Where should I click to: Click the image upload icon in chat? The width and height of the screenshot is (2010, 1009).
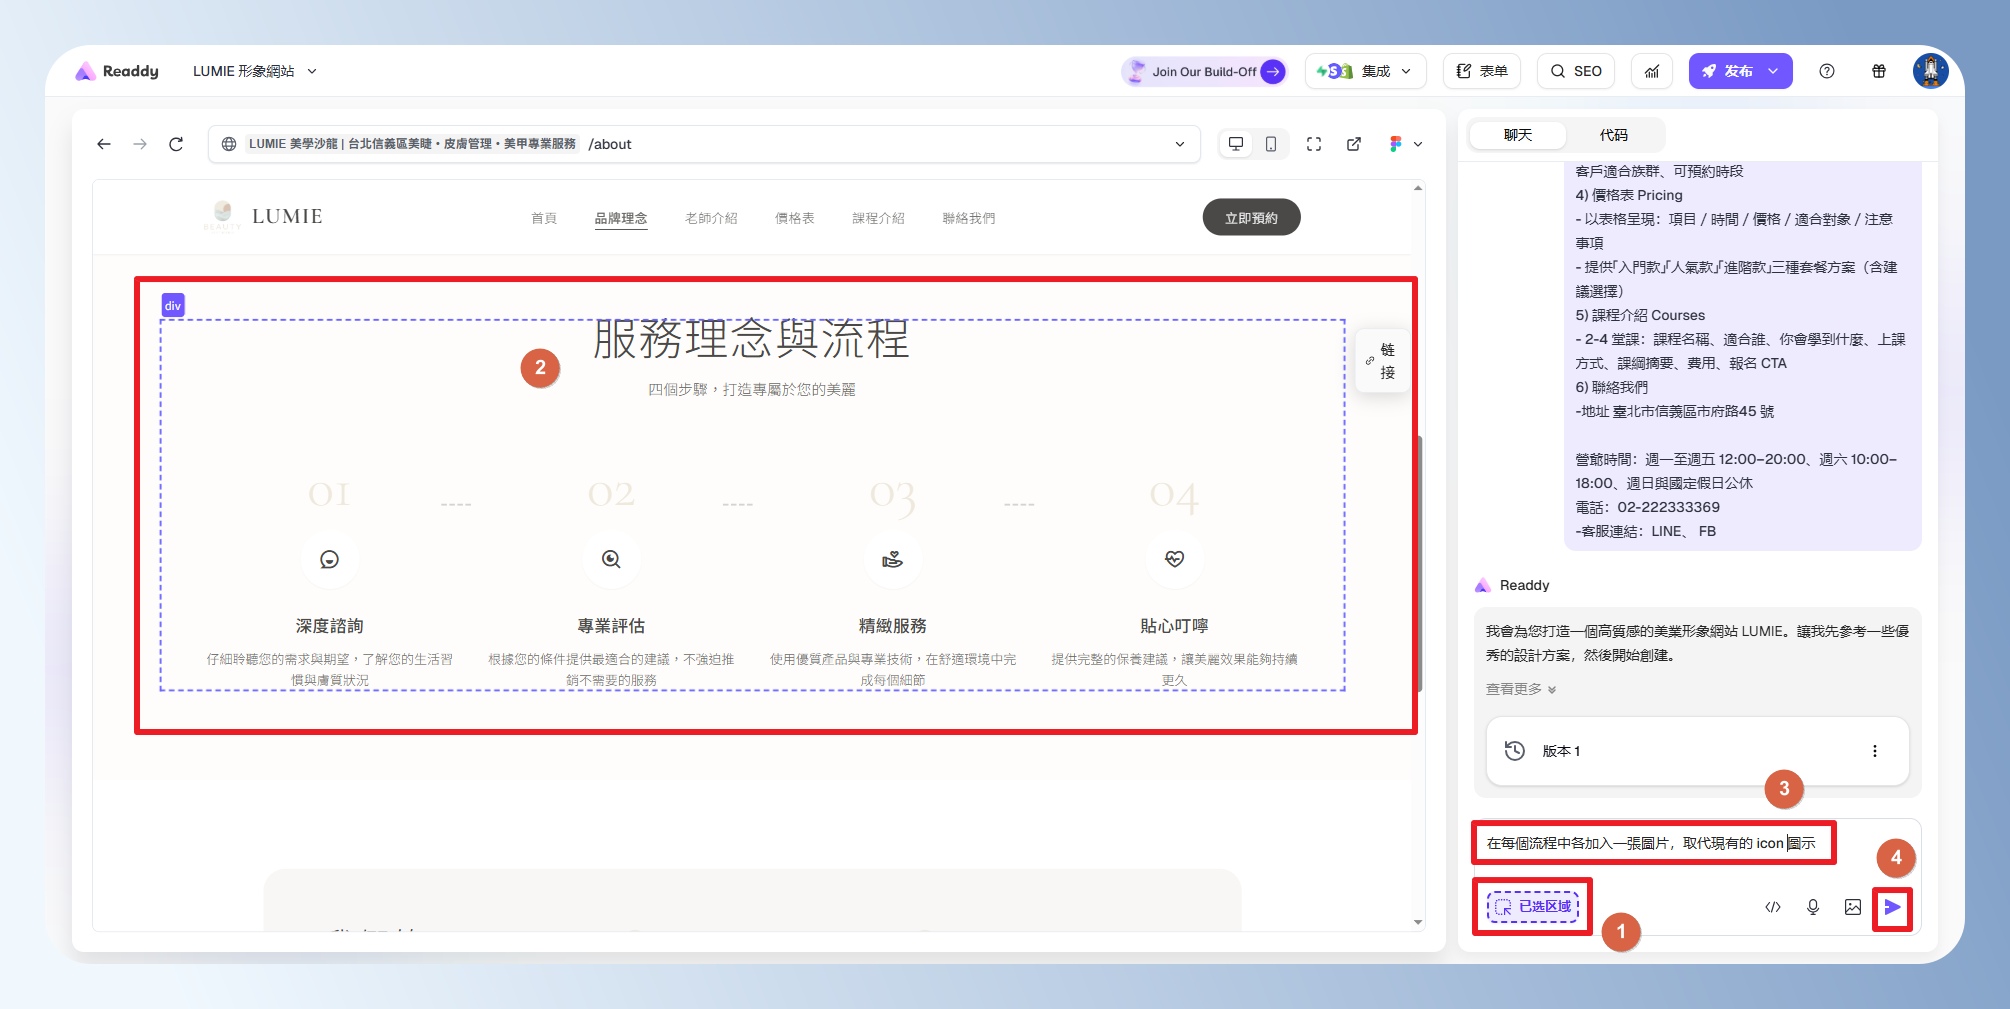point(1852,907)
